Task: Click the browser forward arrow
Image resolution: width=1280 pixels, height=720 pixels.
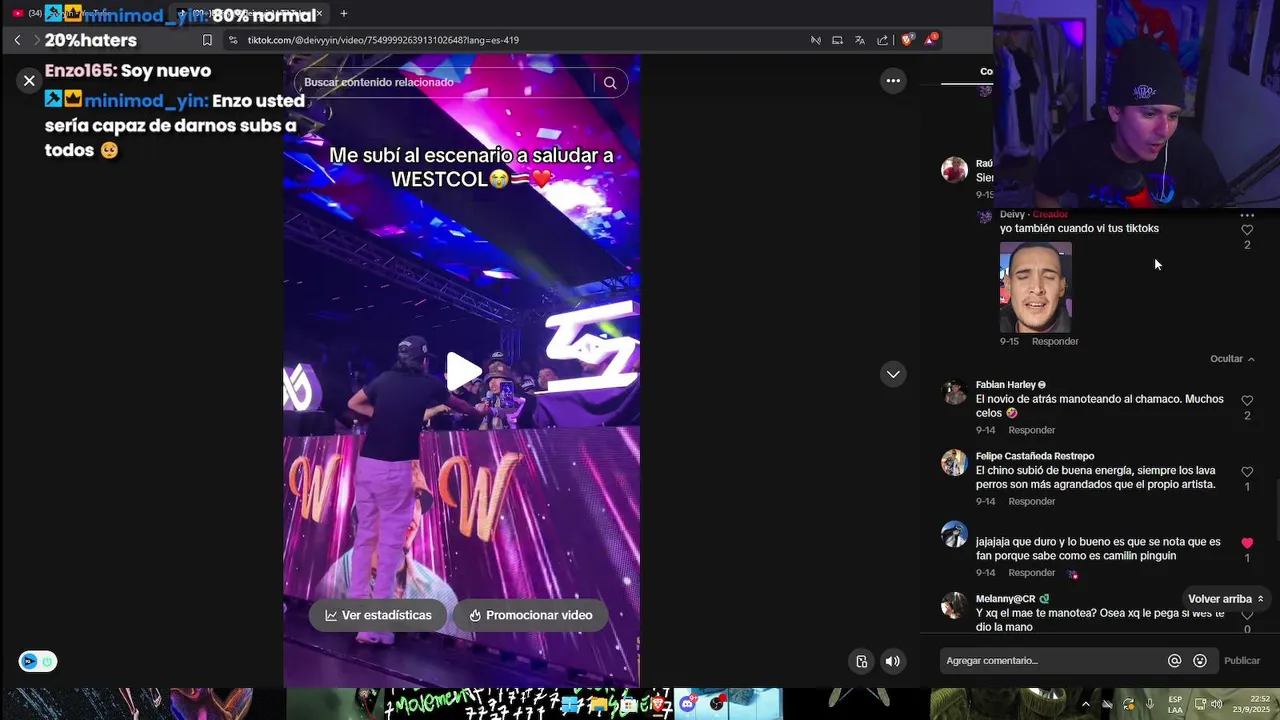Action: click(x=37, y=40)
